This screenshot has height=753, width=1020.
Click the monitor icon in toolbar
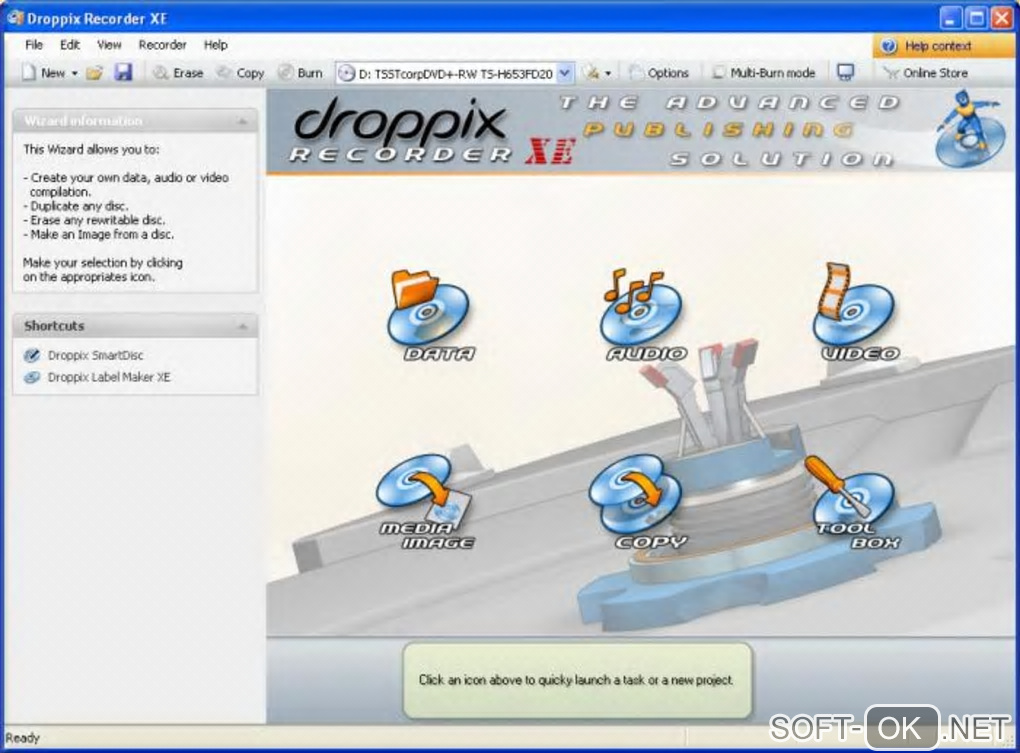point(846,72)
